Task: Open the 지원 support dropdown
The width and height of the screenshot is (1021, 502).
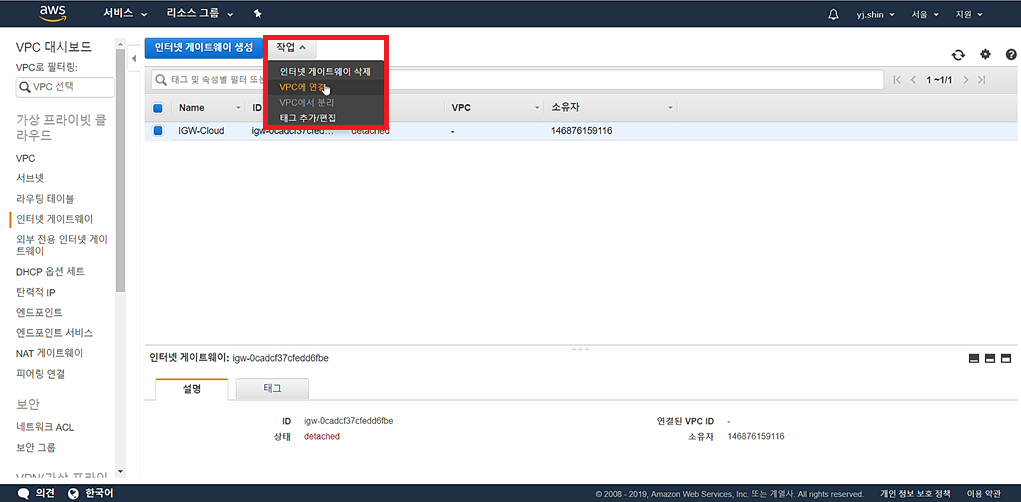Action: 968,14
